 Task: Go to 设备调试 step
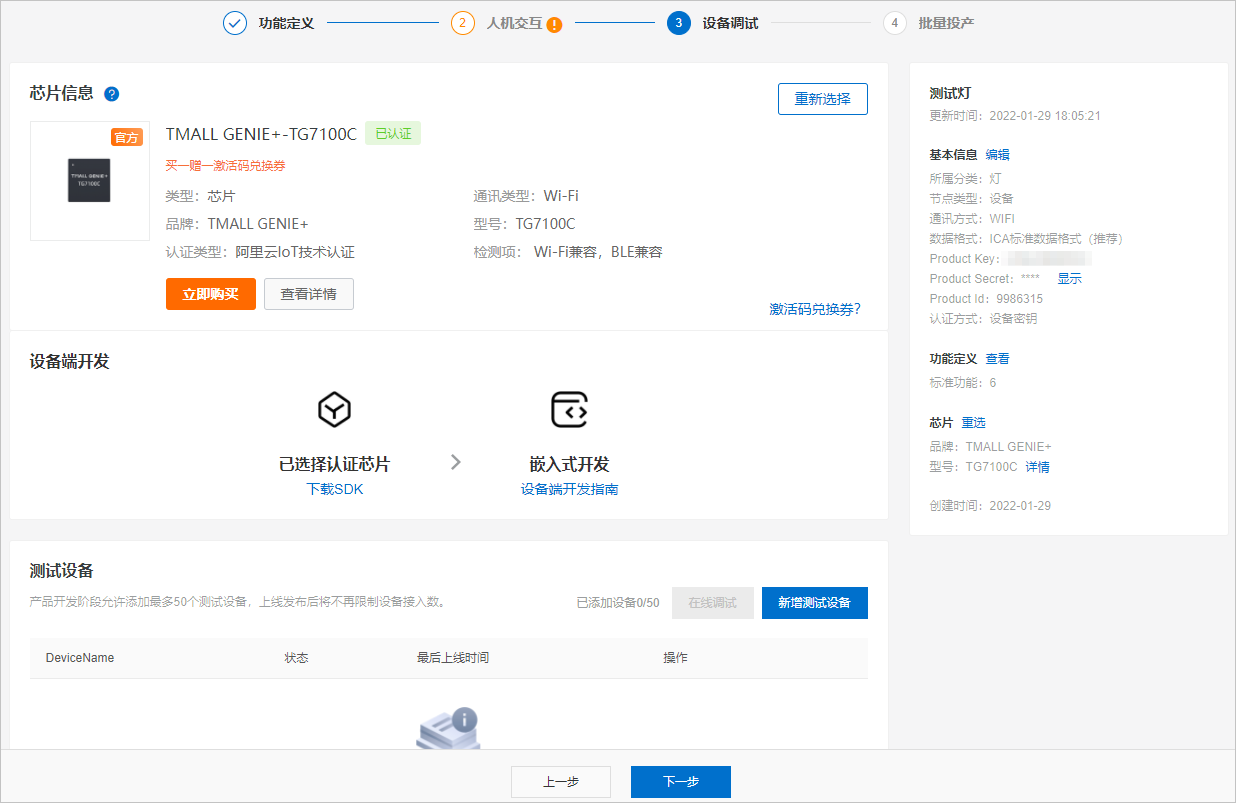(x=730, y=23)
